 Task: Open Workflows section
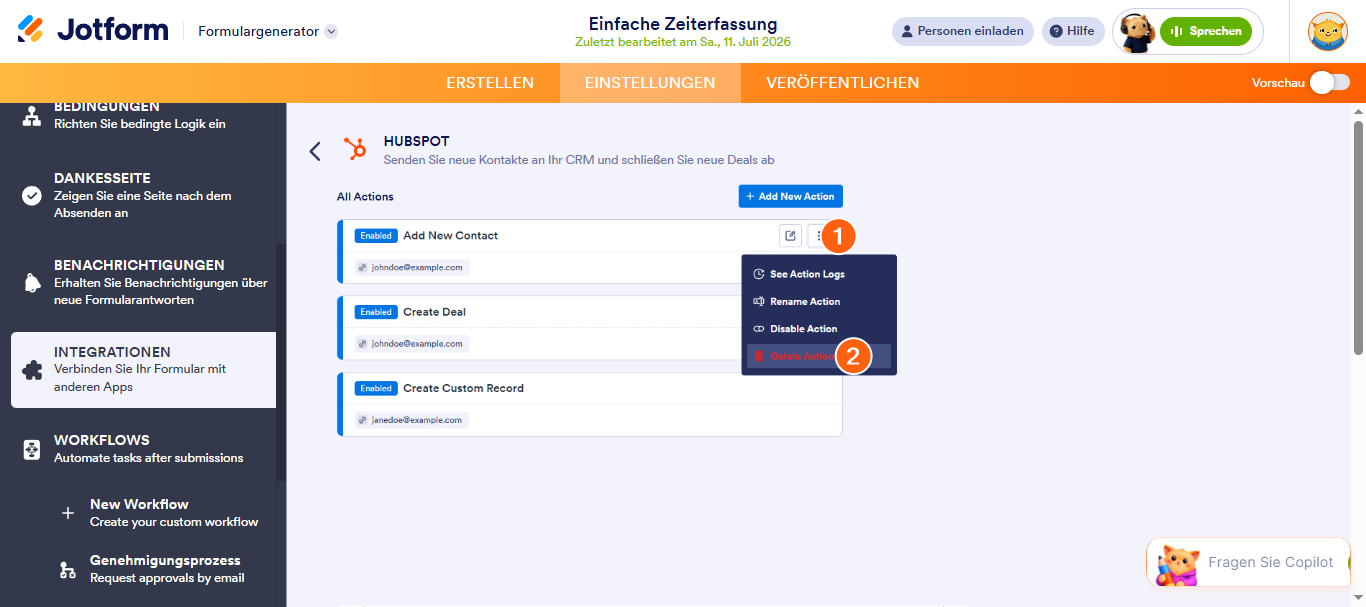click(x=144, y=448)
